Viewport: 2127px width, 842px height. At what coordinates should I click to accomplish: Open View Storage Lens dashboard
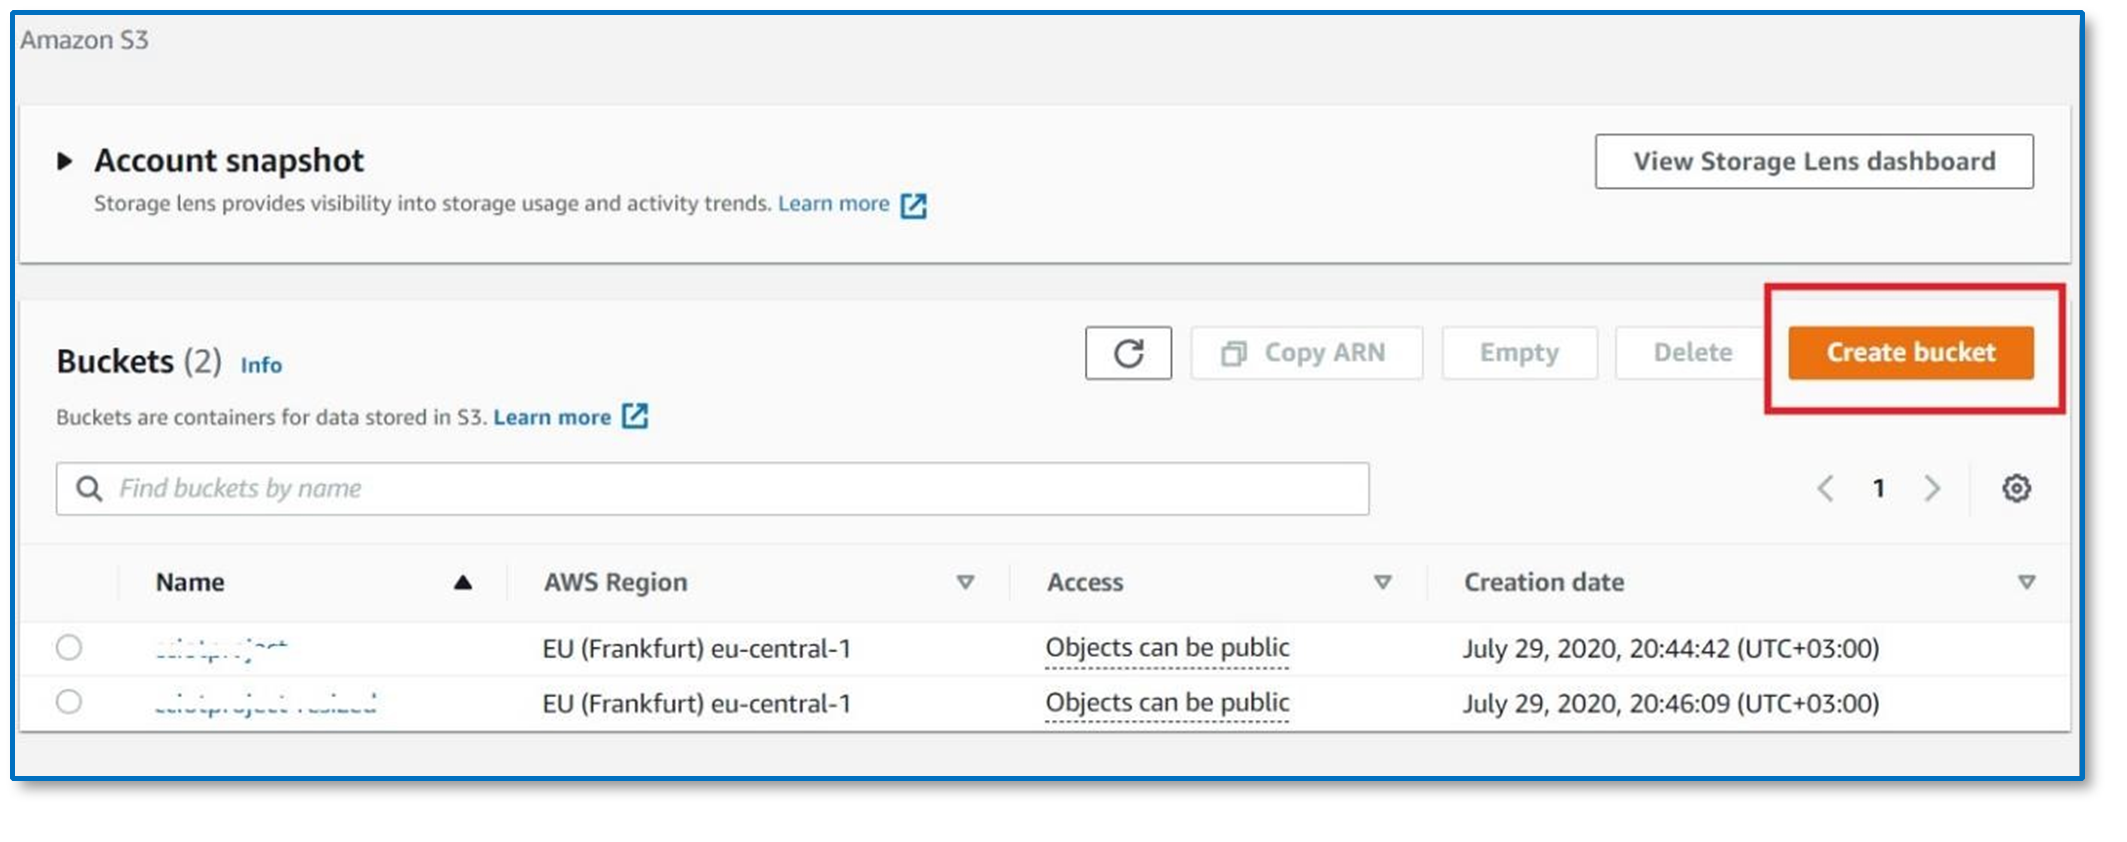pos(1814,161)
